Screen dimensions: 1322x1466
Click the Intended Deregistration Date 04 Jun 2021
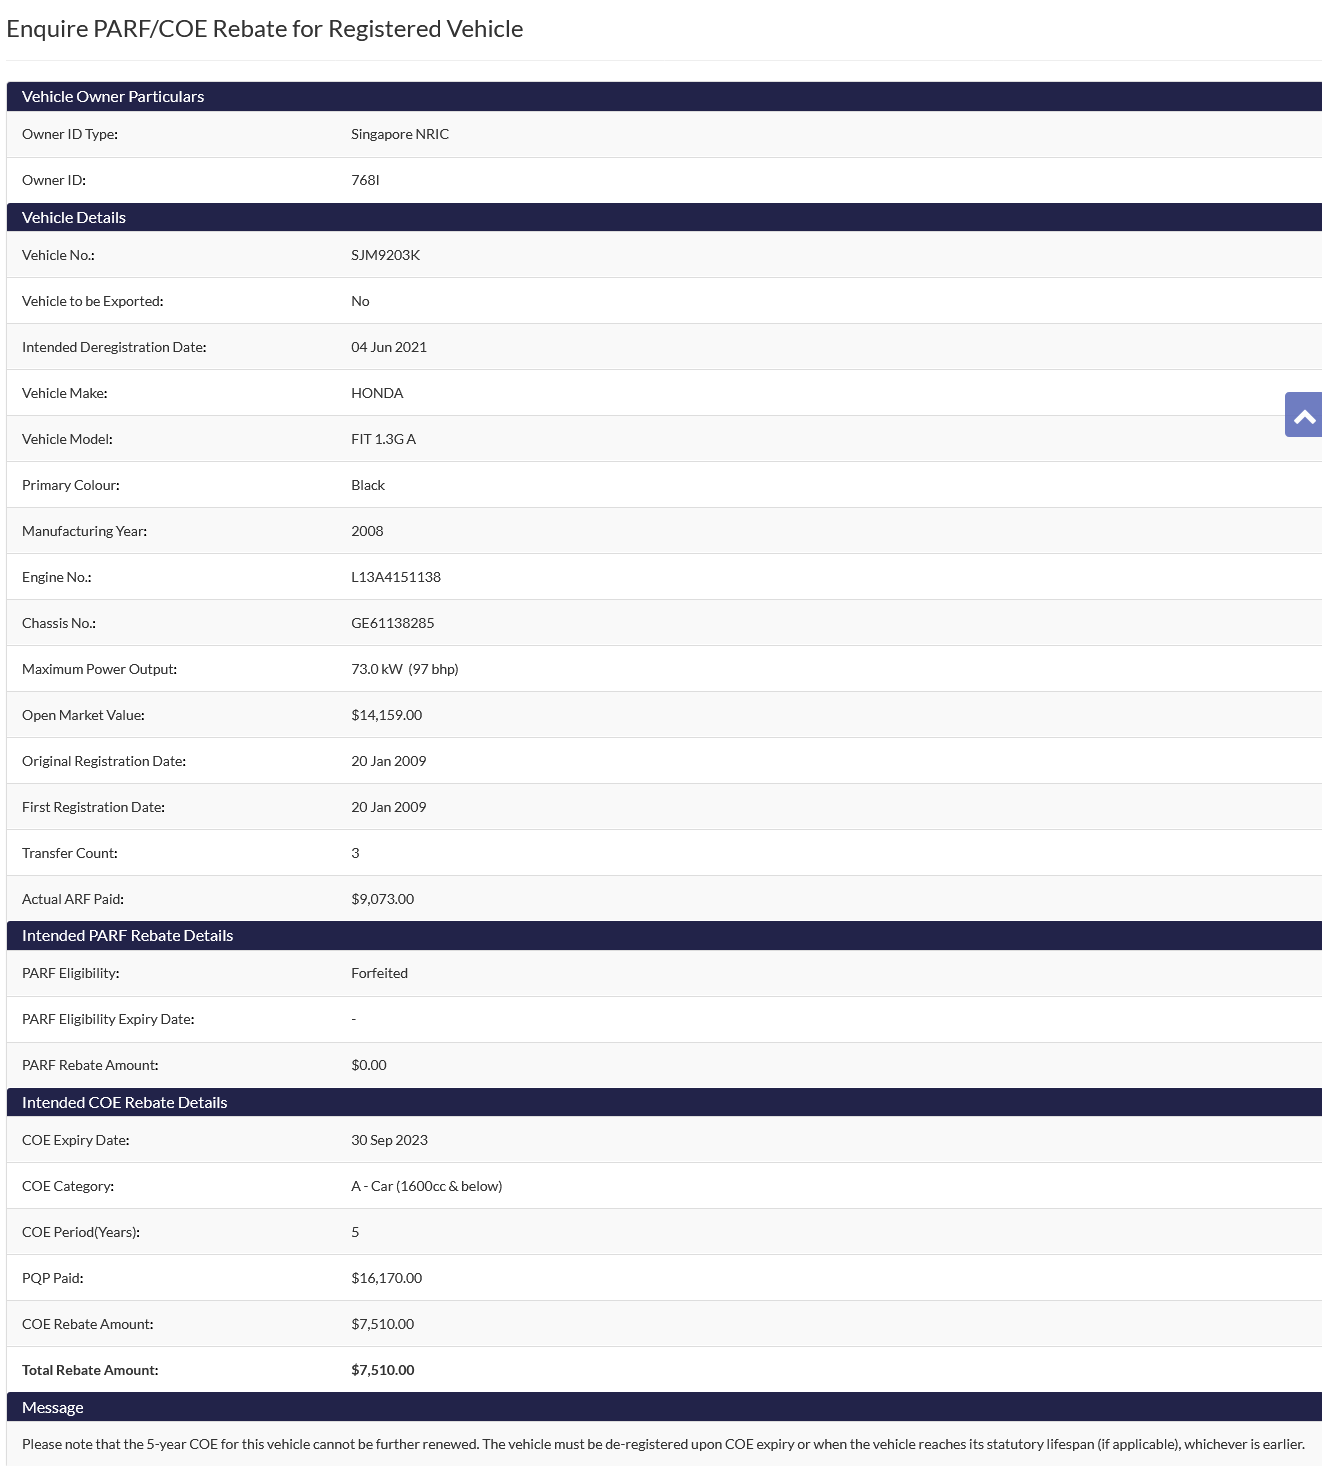[388, 347]
